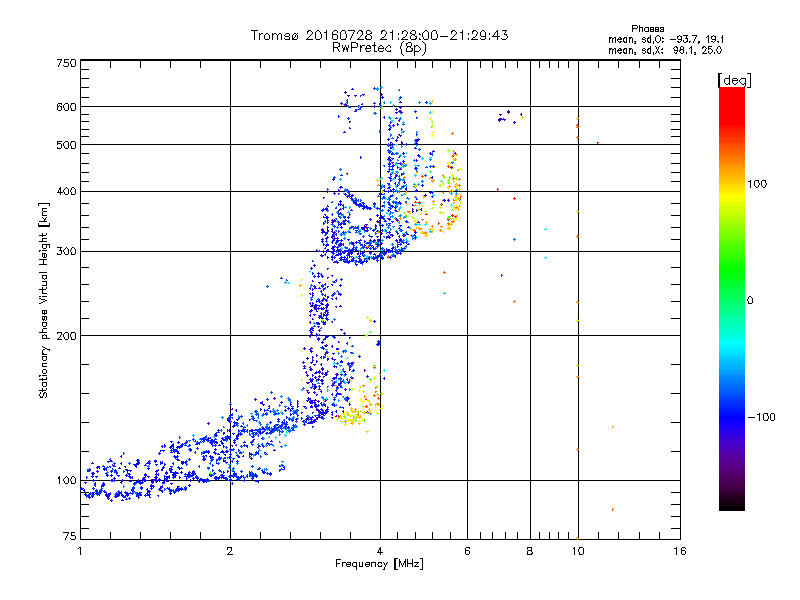Click the y-axis tick label '500'

tap(67, 145)
